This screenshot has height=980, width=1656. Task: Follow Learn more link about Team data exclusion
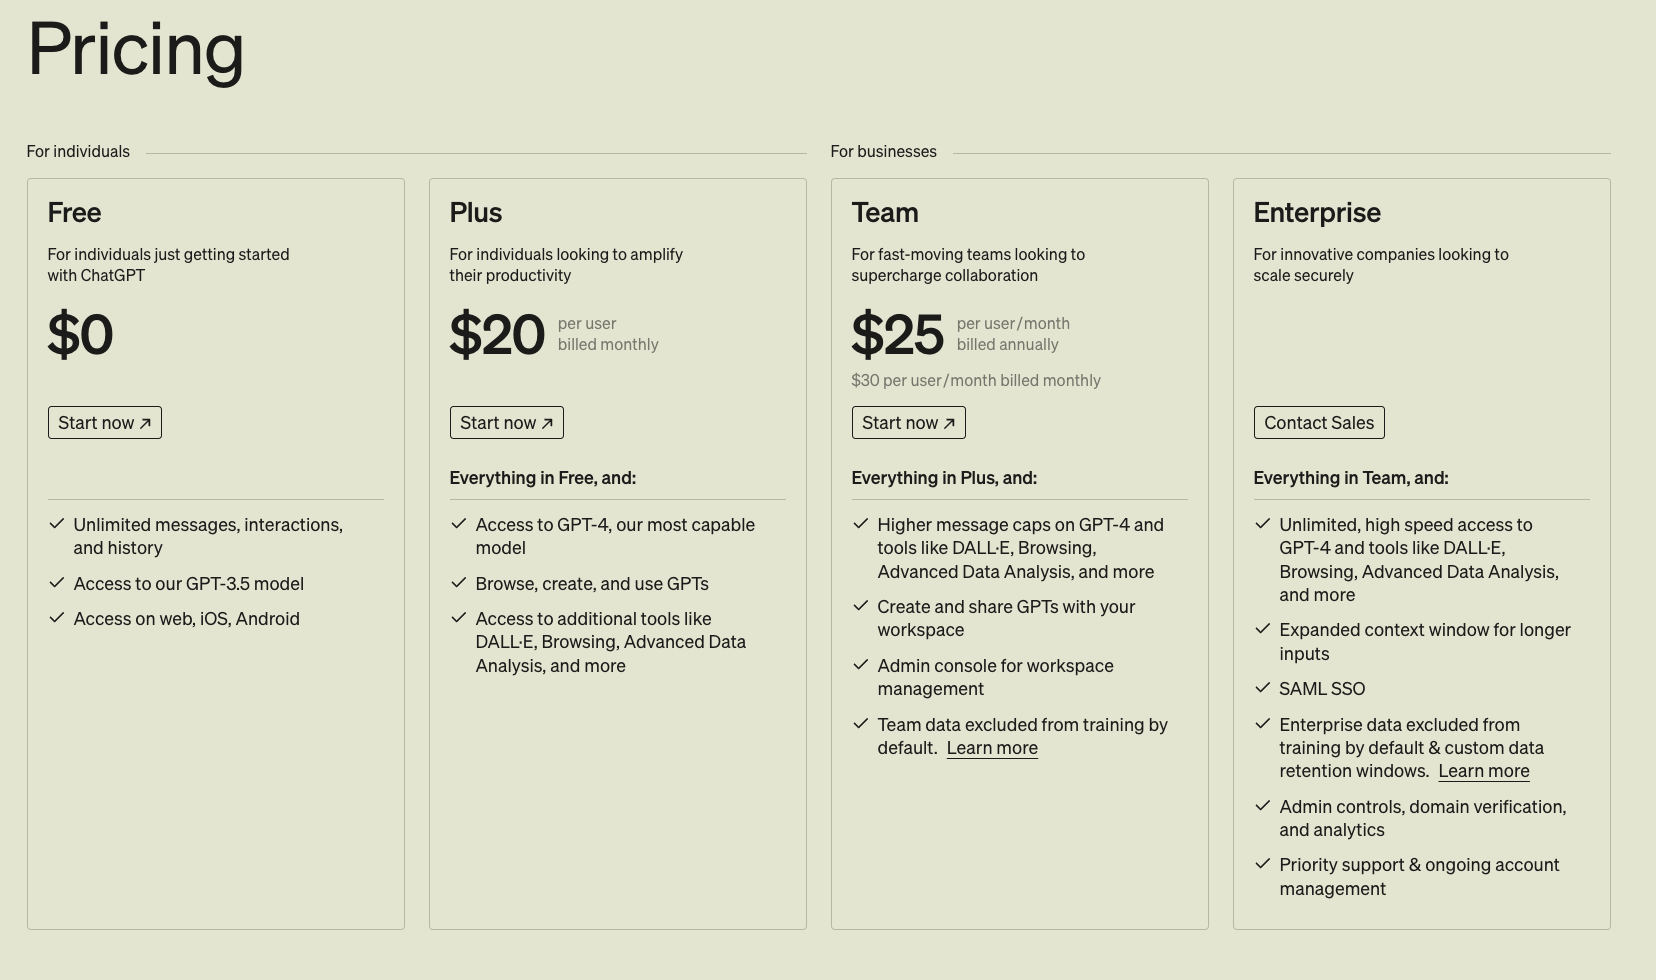click(991, 748)
